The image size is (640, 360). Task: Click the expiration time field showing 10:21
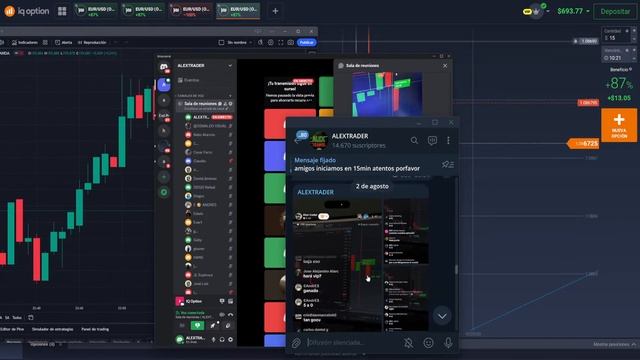pyautogui.click(x=616, y=55)
